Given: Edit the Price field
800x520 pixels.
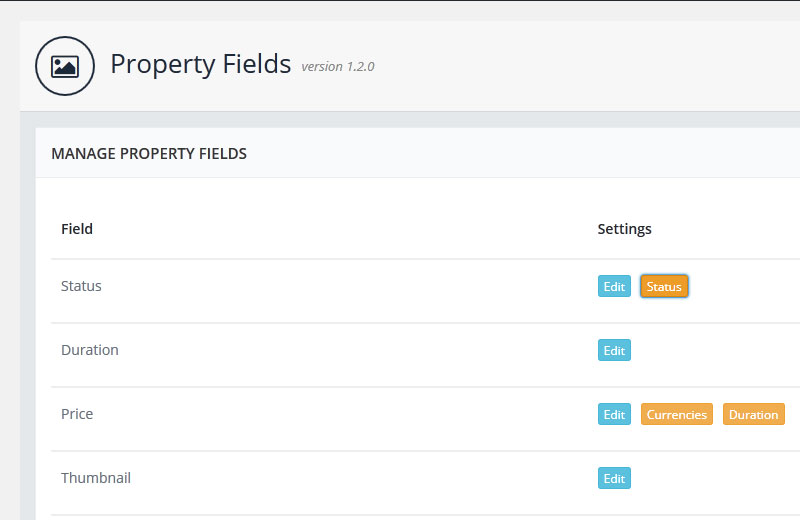Looking at the screenshot, I should click(614, 414).
